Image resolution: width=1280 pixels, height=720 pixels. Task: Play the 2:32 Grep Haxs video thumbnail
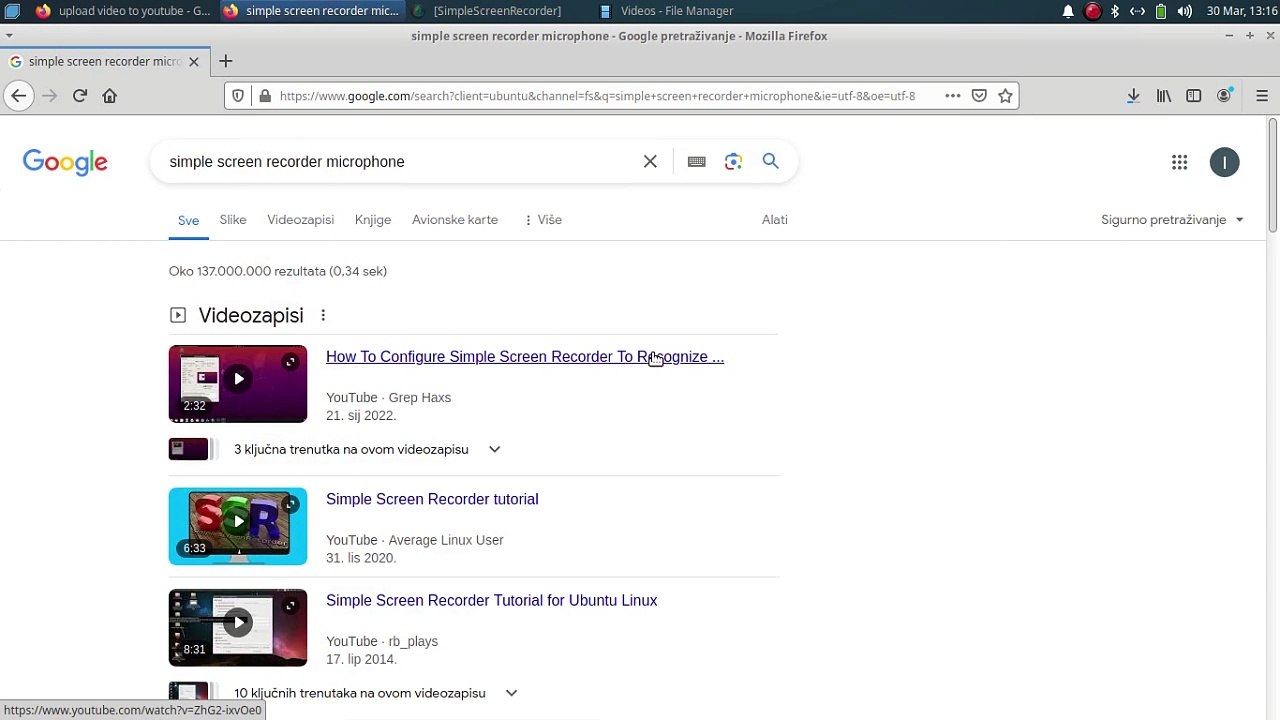point(238,384)
